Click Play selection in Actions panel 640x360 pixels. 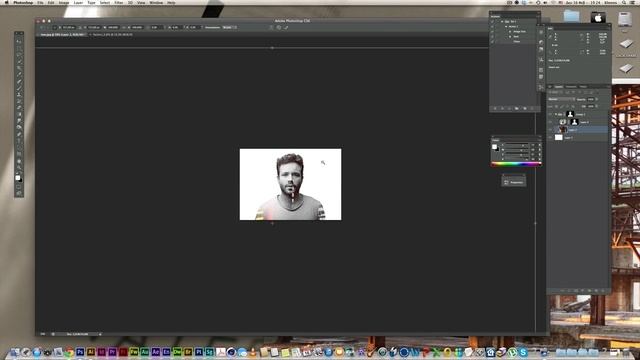coord(509,109)
